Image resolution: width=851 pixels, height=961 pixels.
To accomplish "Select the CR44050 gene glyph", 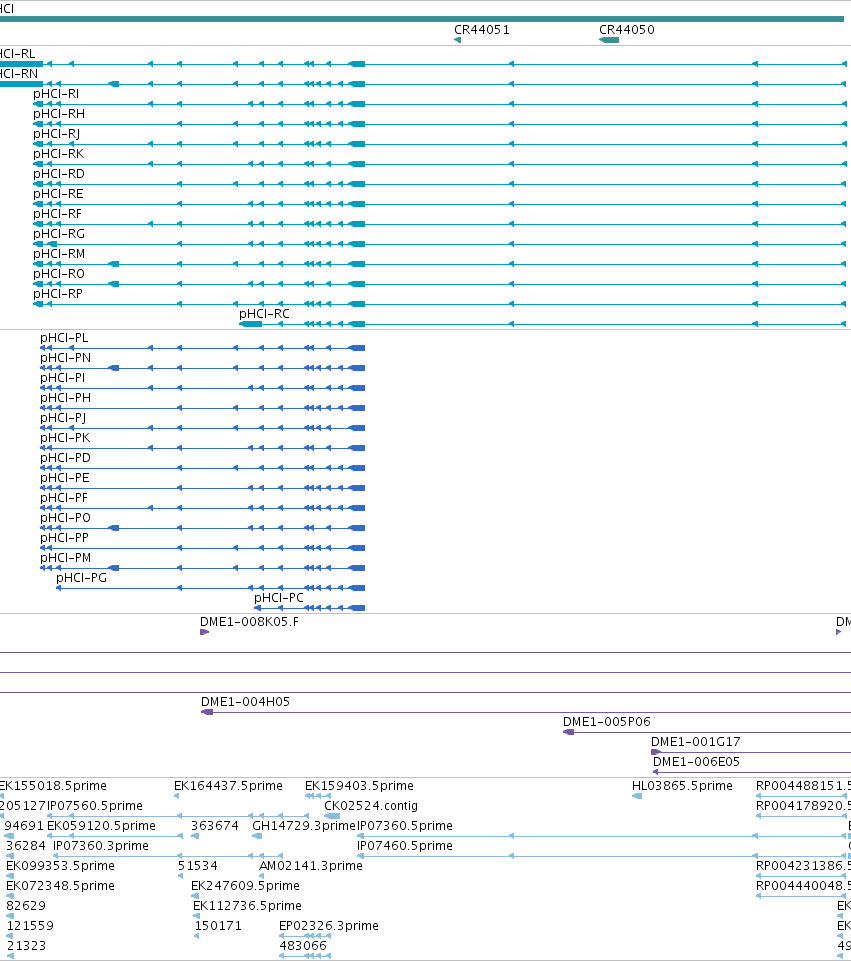I will pos(609,40).
